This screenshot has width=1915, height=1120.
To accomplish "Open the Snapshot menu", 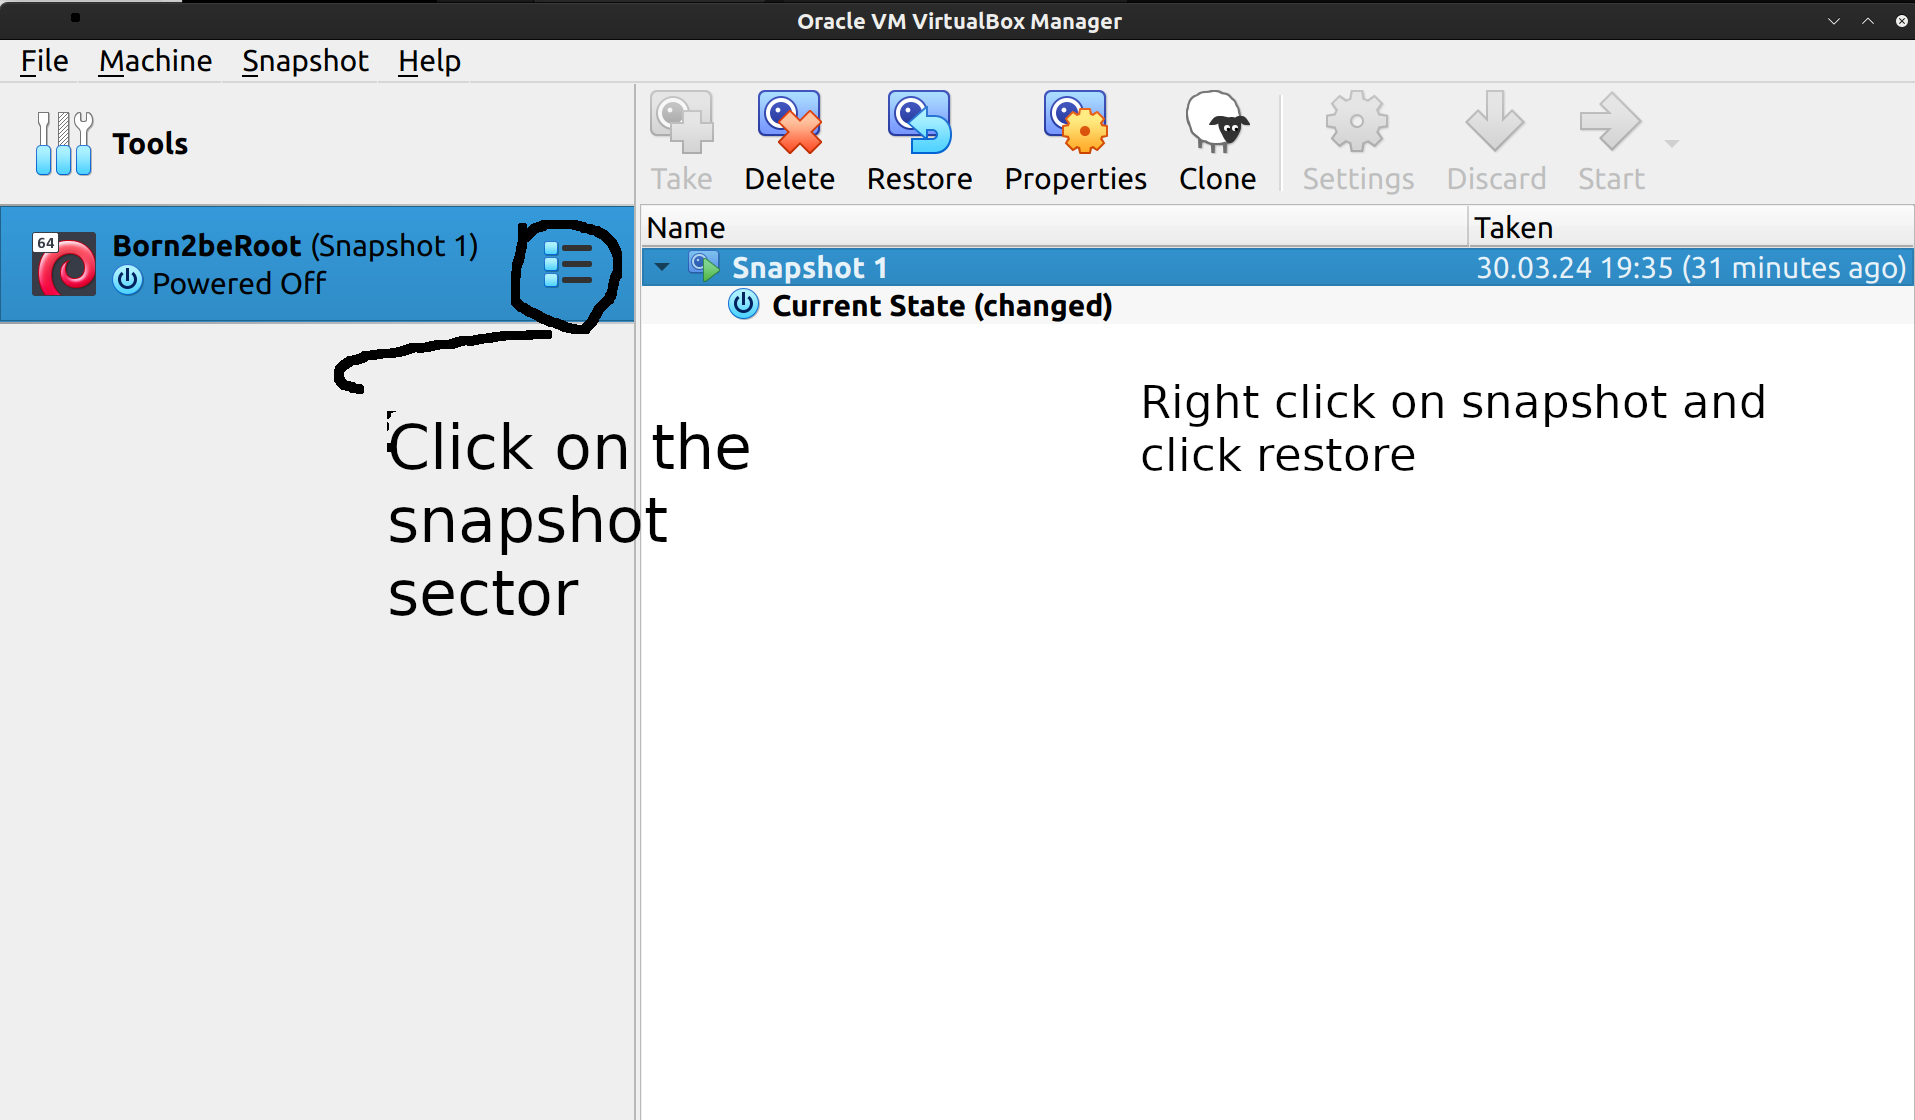I will [x=305, y=61].
